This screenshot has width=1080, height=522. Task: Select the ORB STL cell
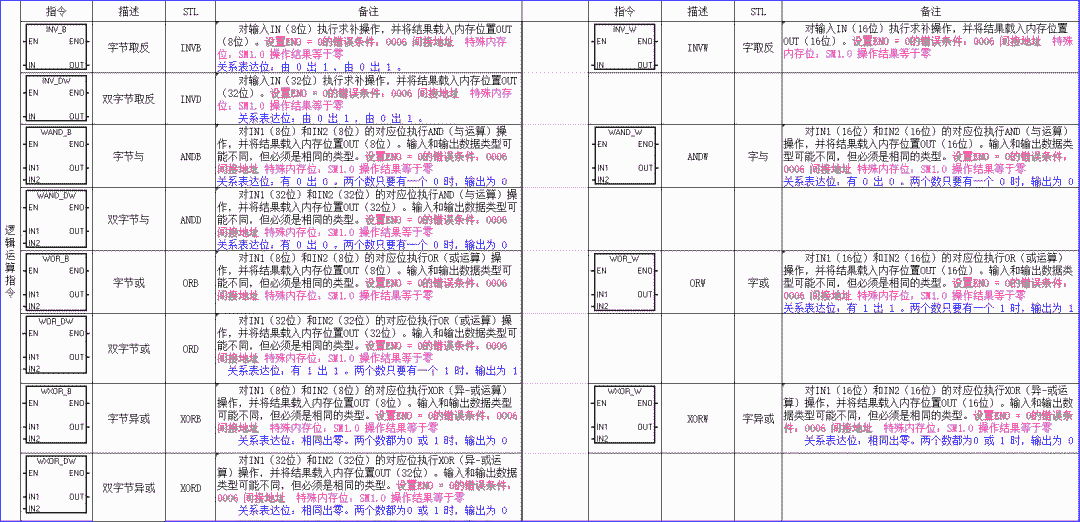(191, 282)
